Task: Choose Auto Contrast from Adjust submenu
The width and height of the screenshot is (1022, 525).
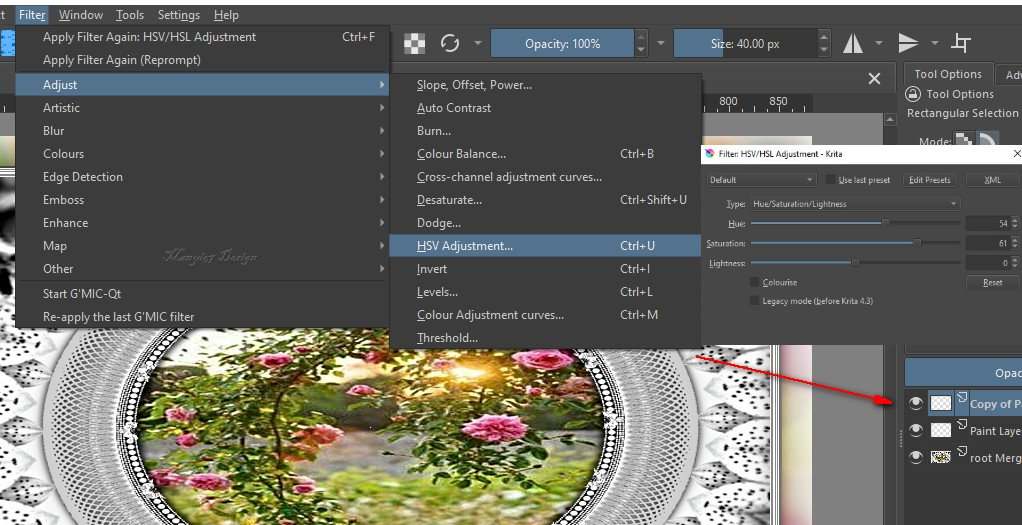Action: point(545,108)
